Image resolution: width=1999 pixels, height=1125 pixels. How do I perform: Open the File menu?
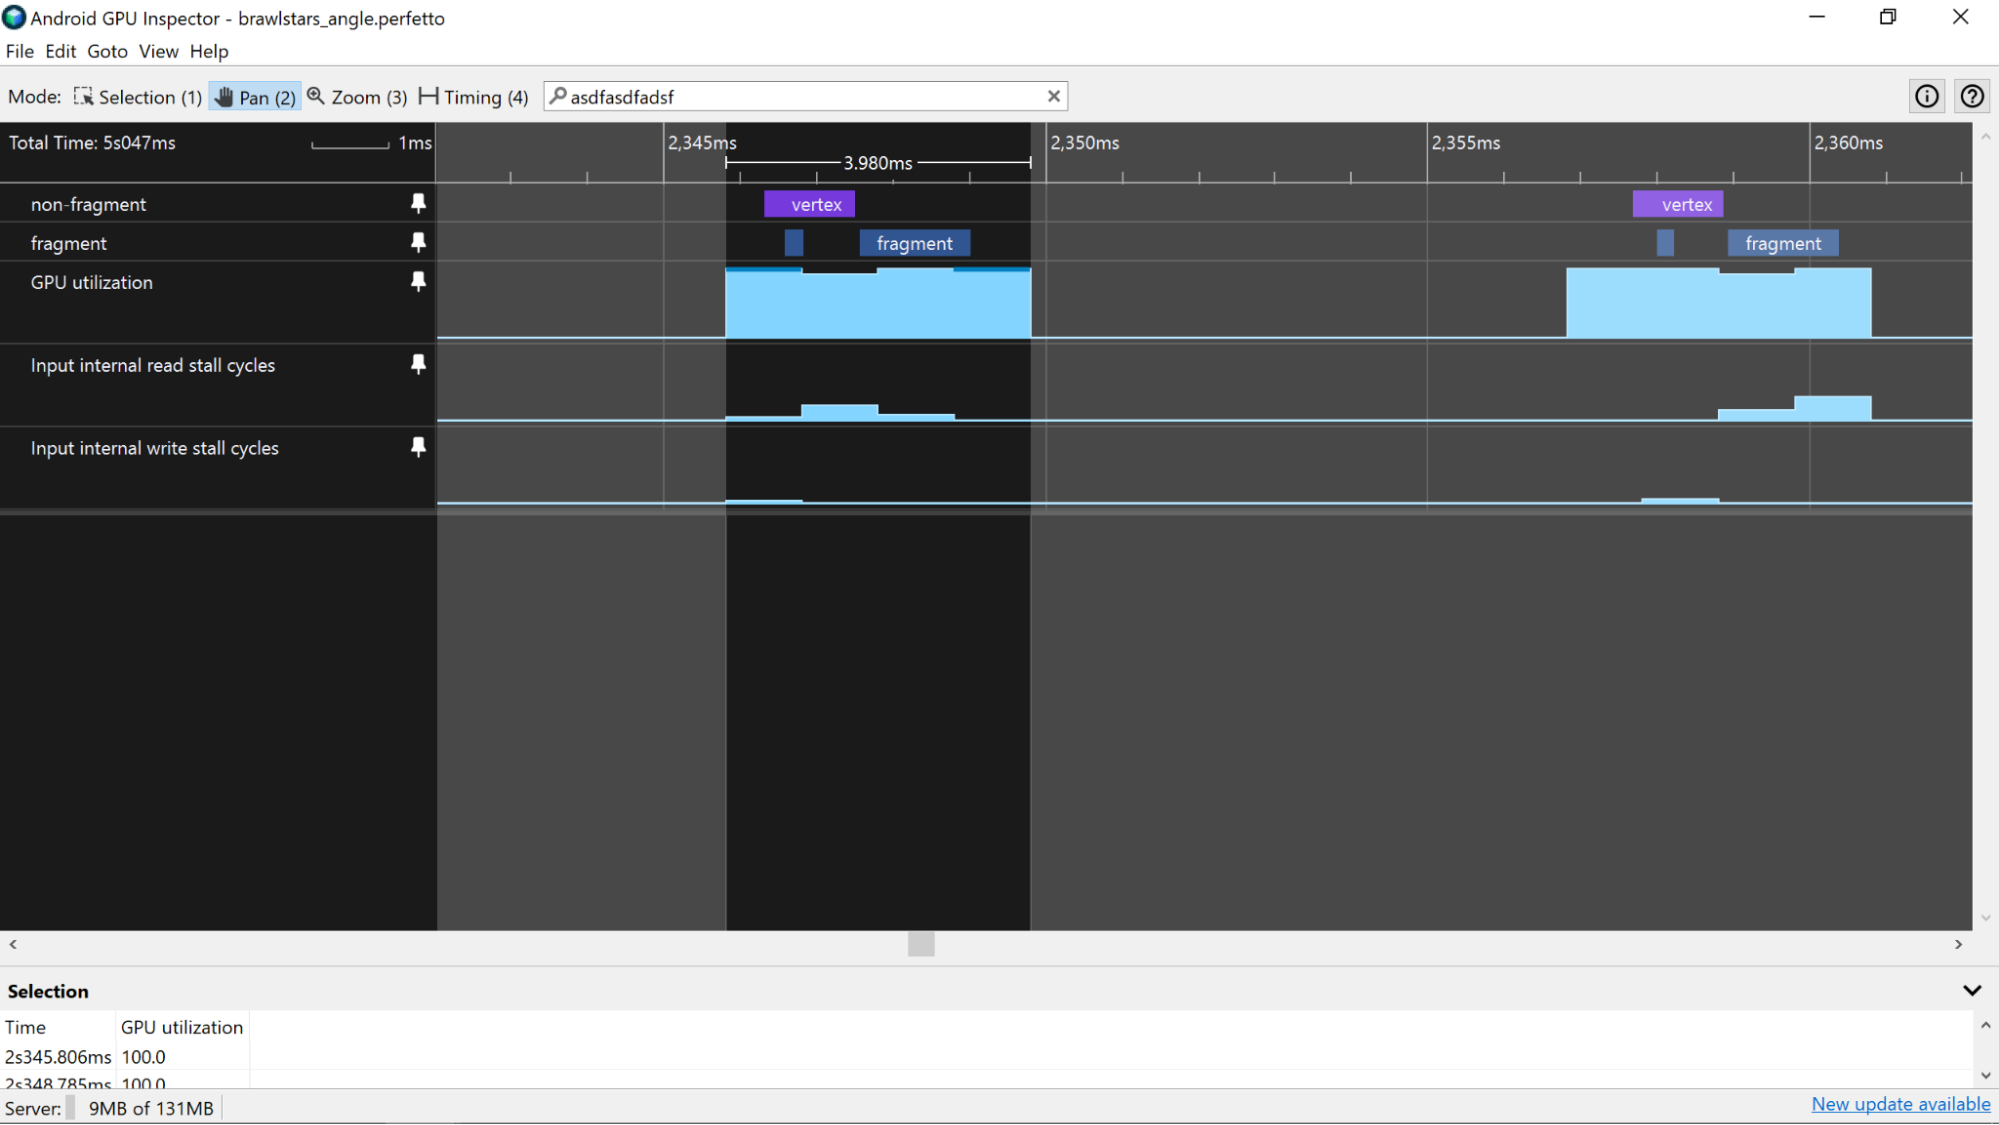[x=19, y=51]
